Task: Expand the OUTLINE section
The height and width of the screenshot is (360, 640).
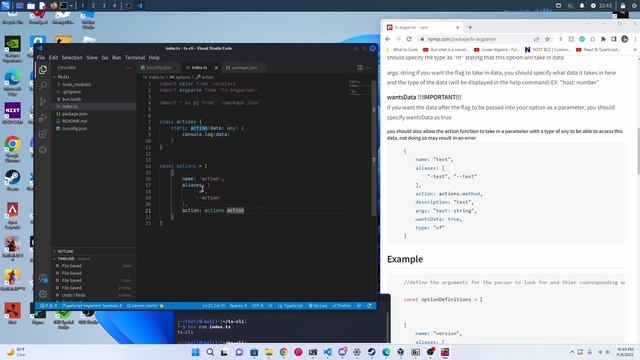Action: [65, 251]
